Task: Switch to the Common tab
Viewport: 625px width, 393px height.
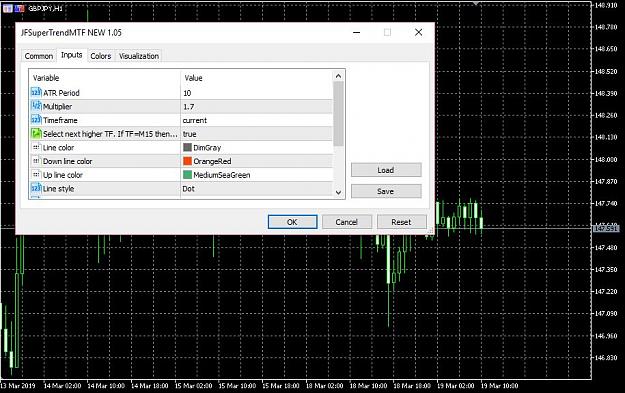Action: click(39, 56)
